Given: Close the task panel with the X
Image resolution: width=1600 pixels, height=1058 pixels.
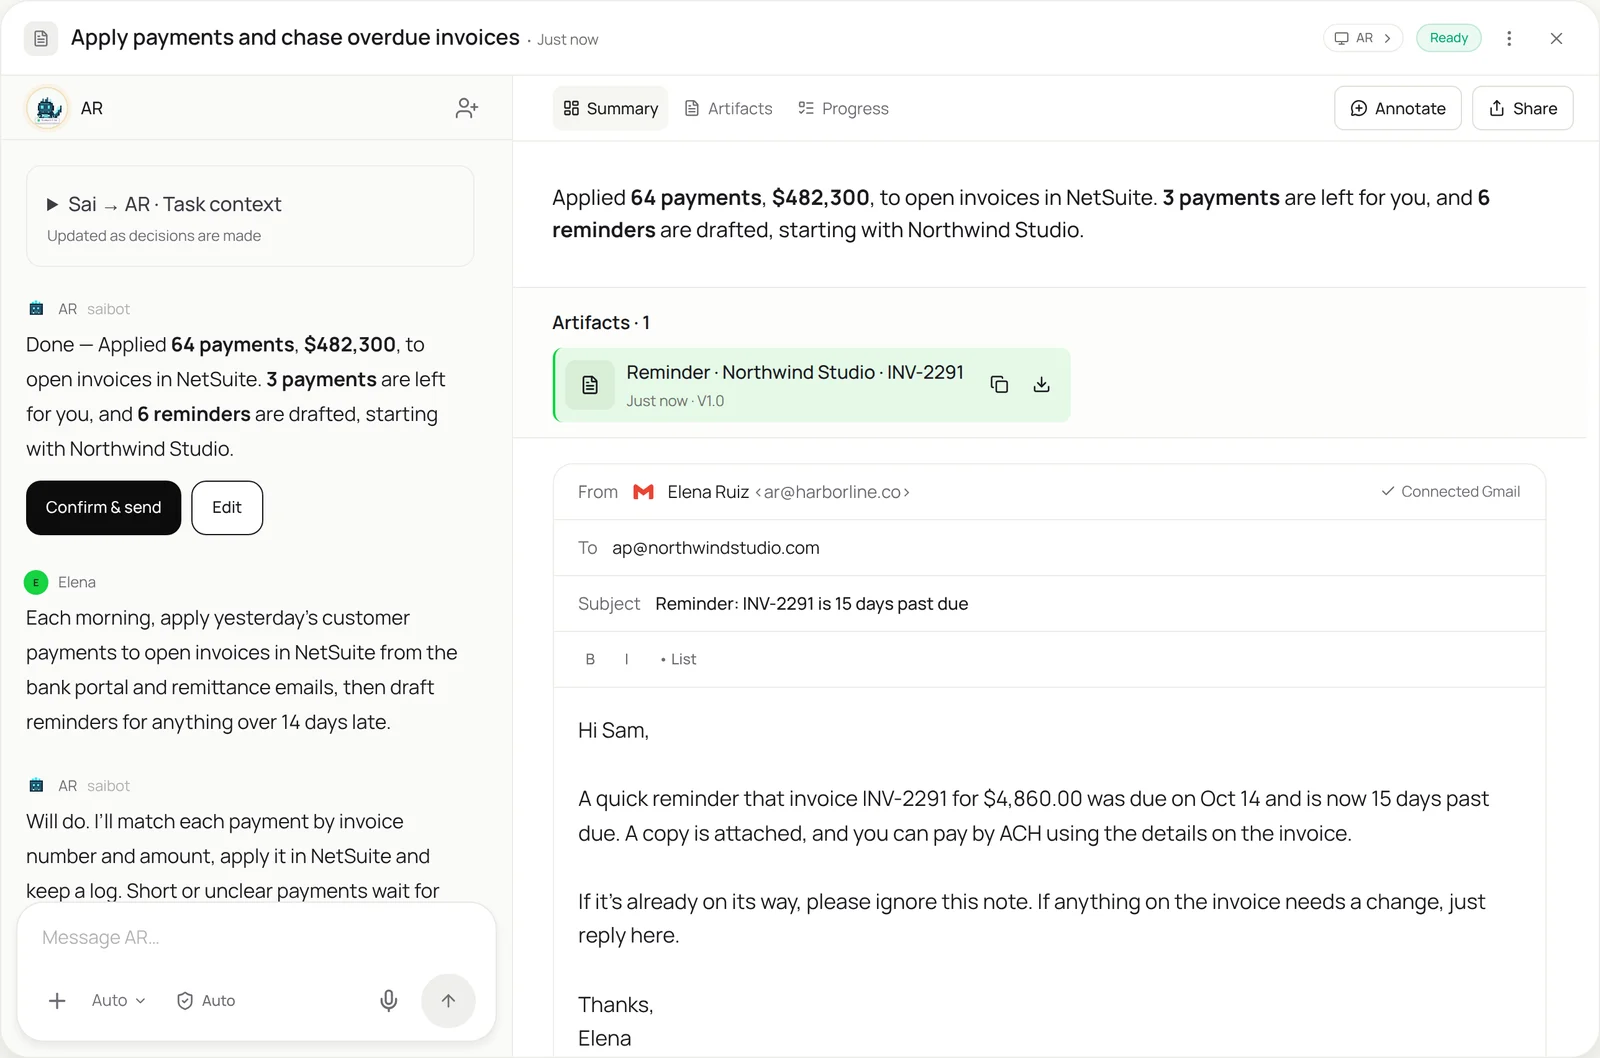Looking at the screenshot, I should 1556,38.
